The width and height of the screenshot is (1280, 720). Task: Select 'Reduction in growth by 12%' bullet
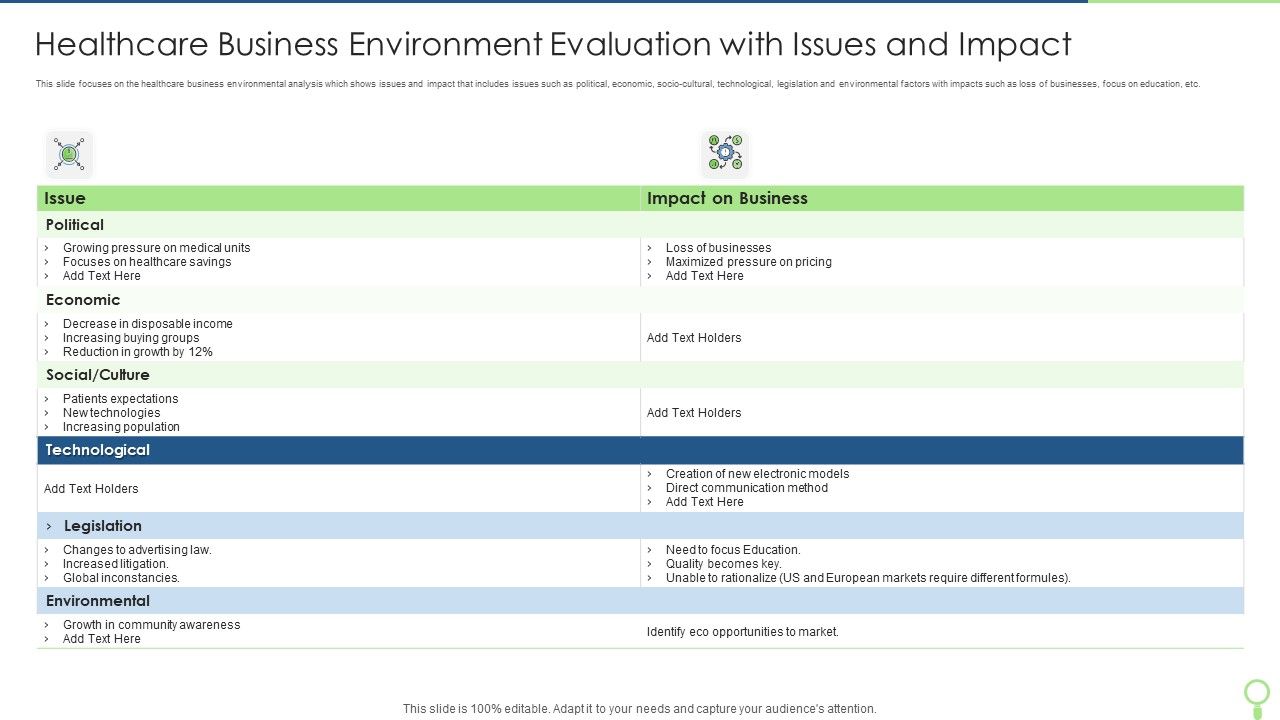pos(138,352)
